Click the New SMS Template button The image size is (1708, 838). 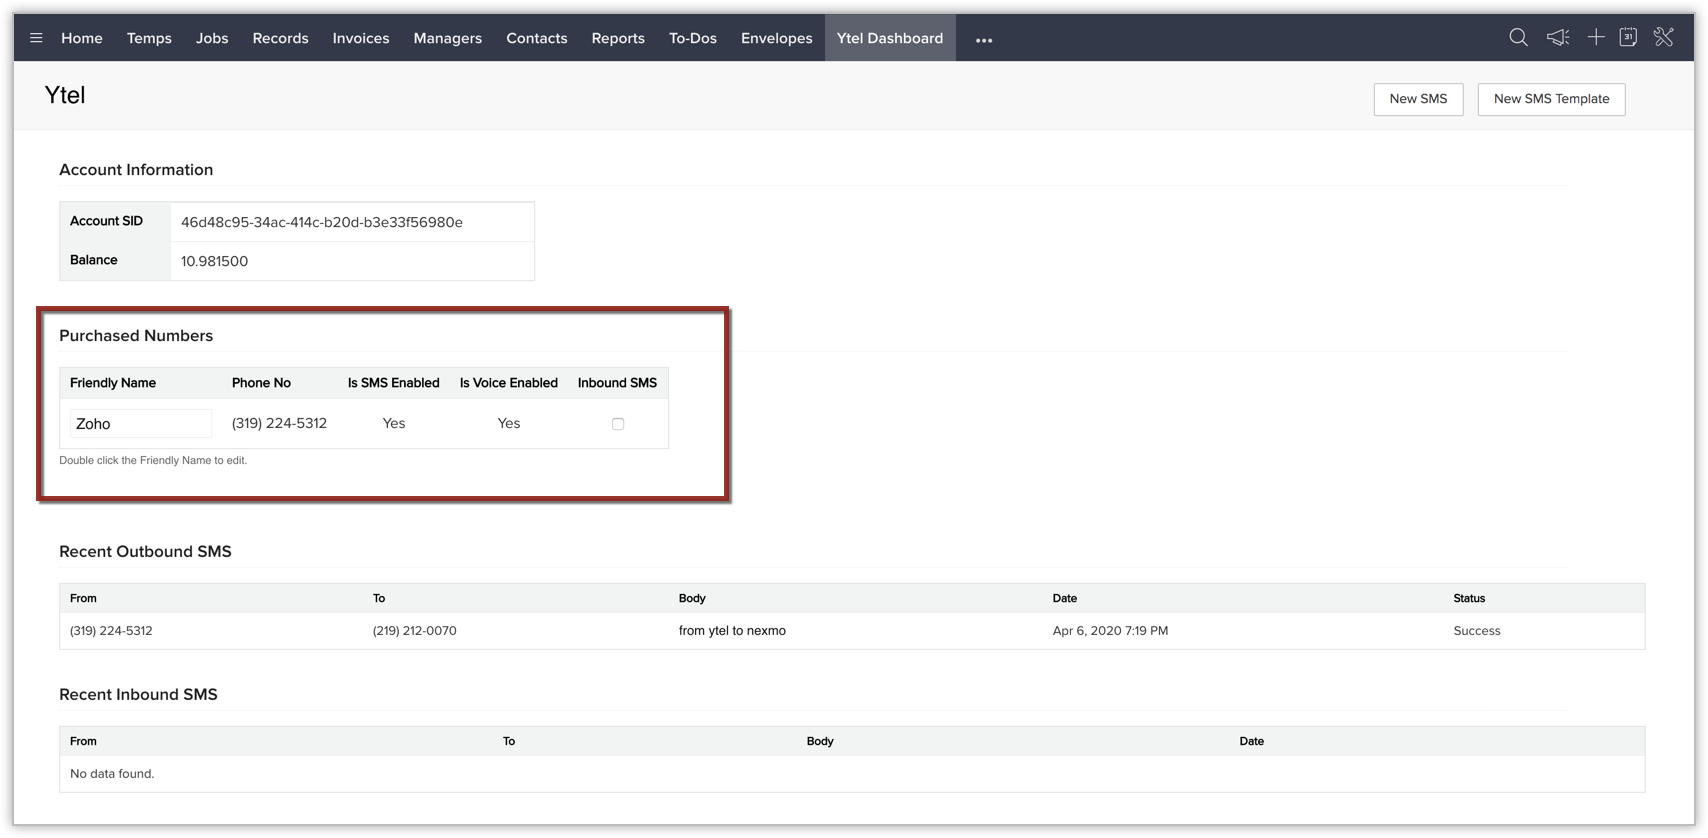click(1551, 99)
